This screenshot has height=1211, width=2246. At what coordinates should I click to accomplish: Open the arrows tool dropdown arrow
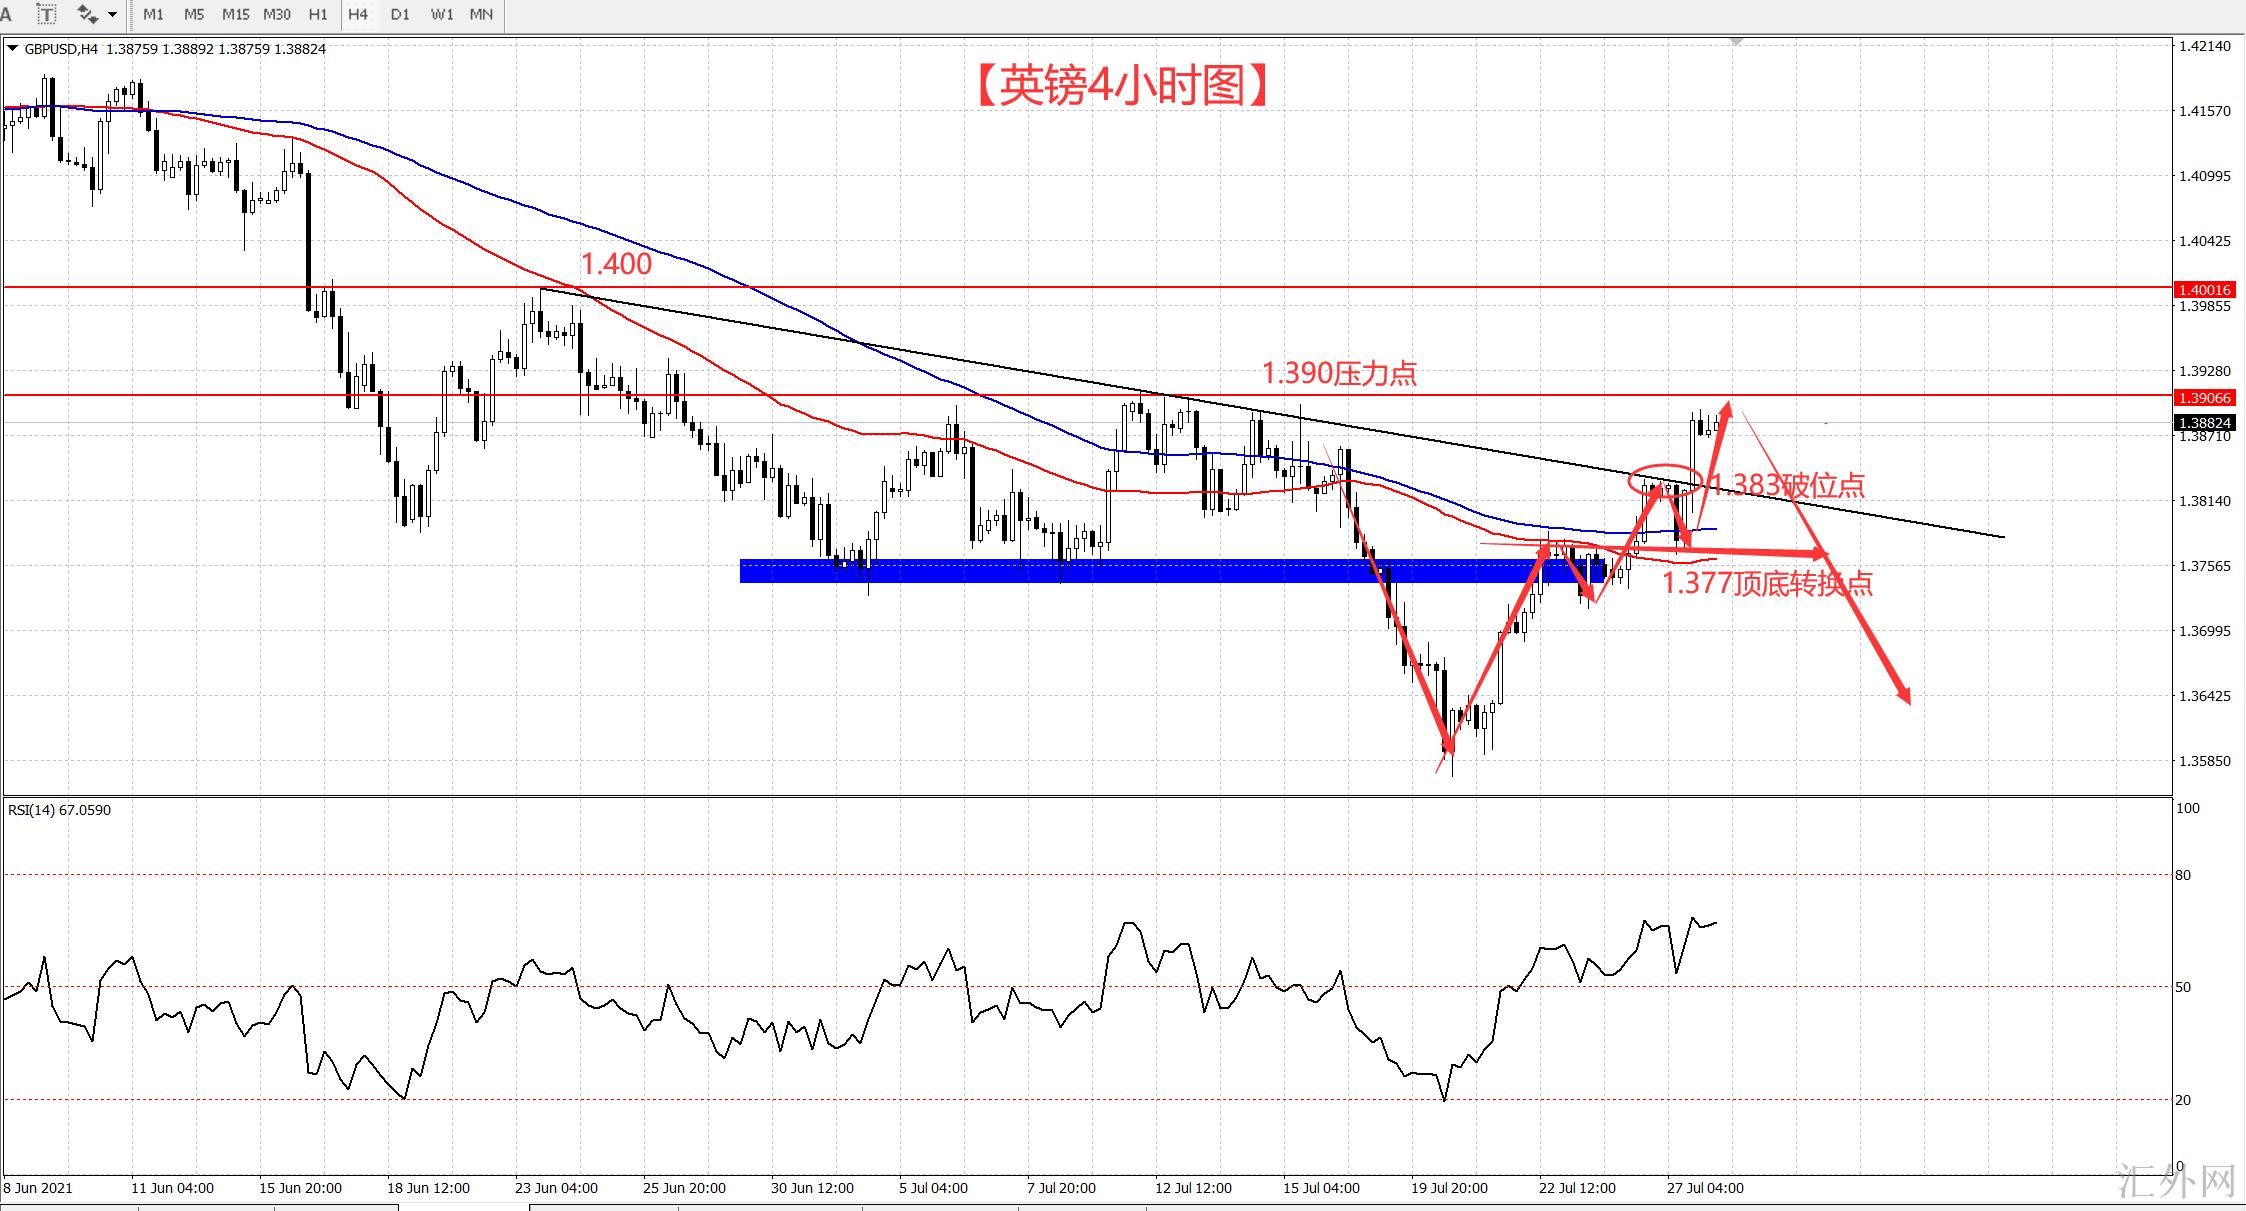(x=112, y=14)
